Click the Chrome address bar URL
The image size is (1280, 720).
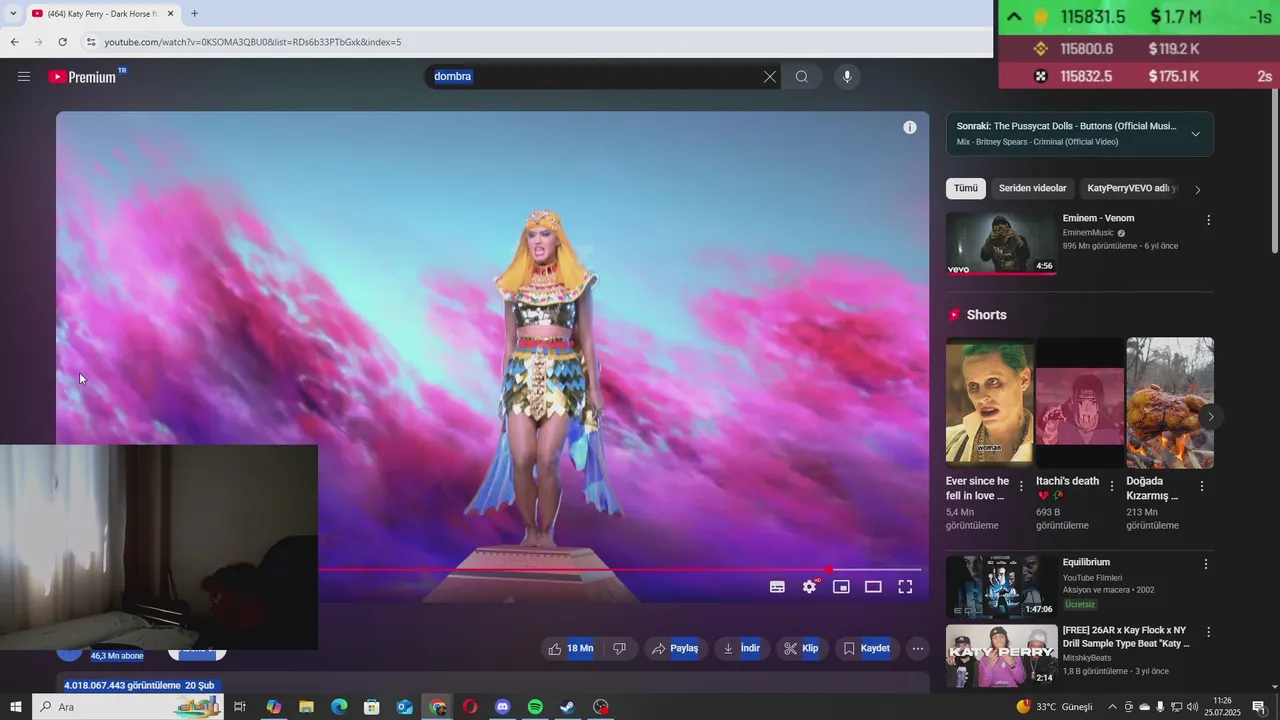pyautogui.click(x=253, y=42)
